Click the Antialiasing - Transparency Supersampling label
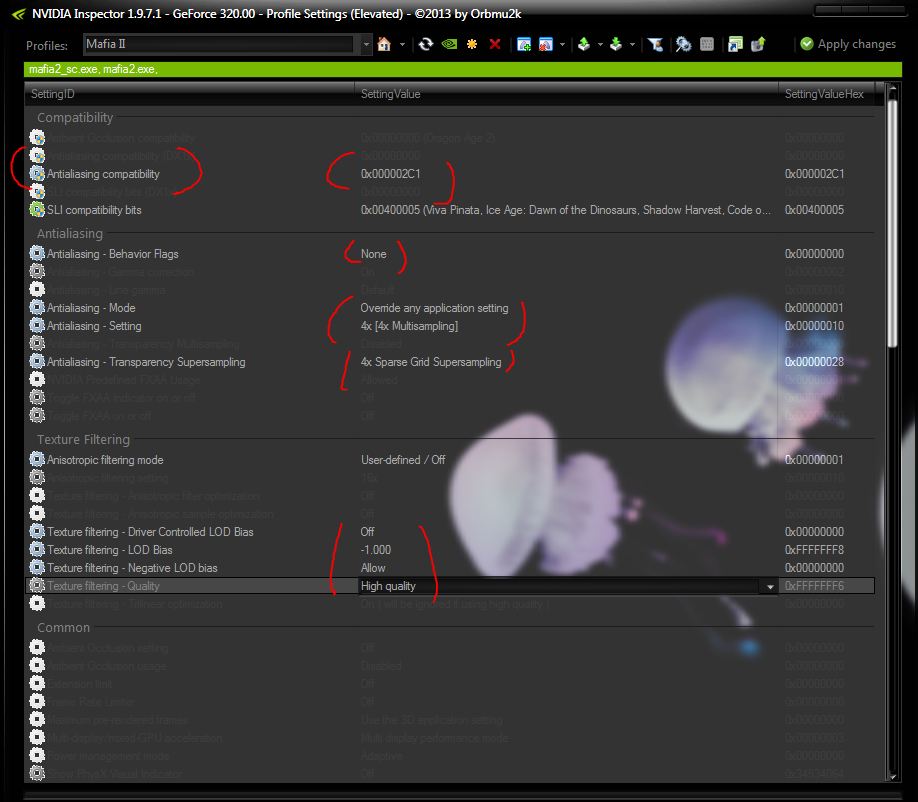918x802 pixels. pos(146,362)
